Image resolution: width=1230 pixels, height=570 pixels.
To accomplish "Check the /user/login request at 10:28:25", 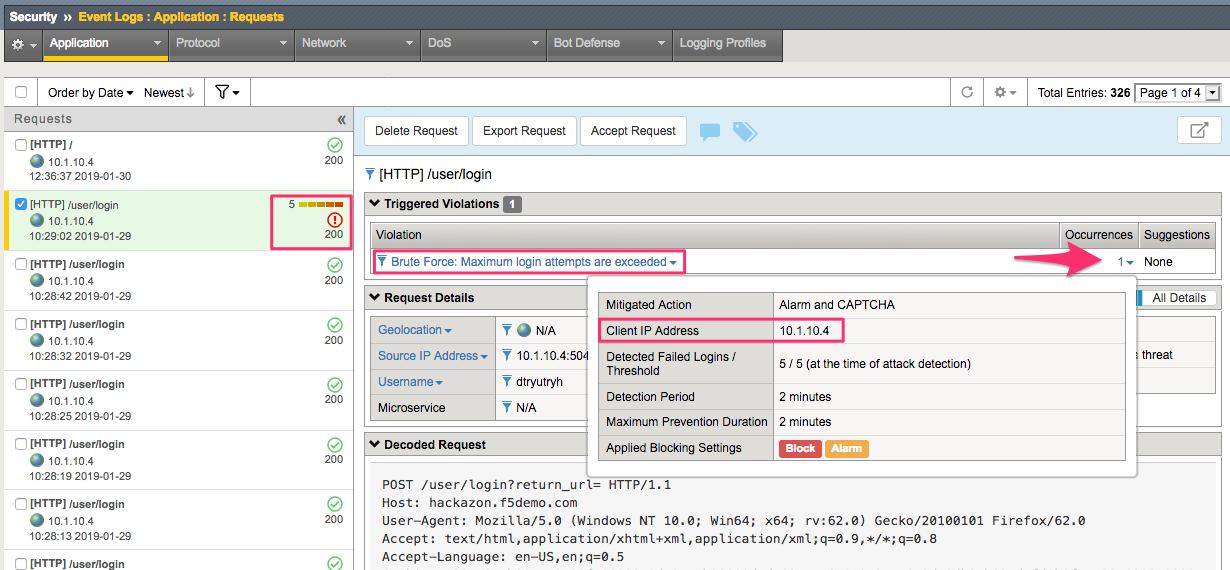I will [x=21, y=385].
